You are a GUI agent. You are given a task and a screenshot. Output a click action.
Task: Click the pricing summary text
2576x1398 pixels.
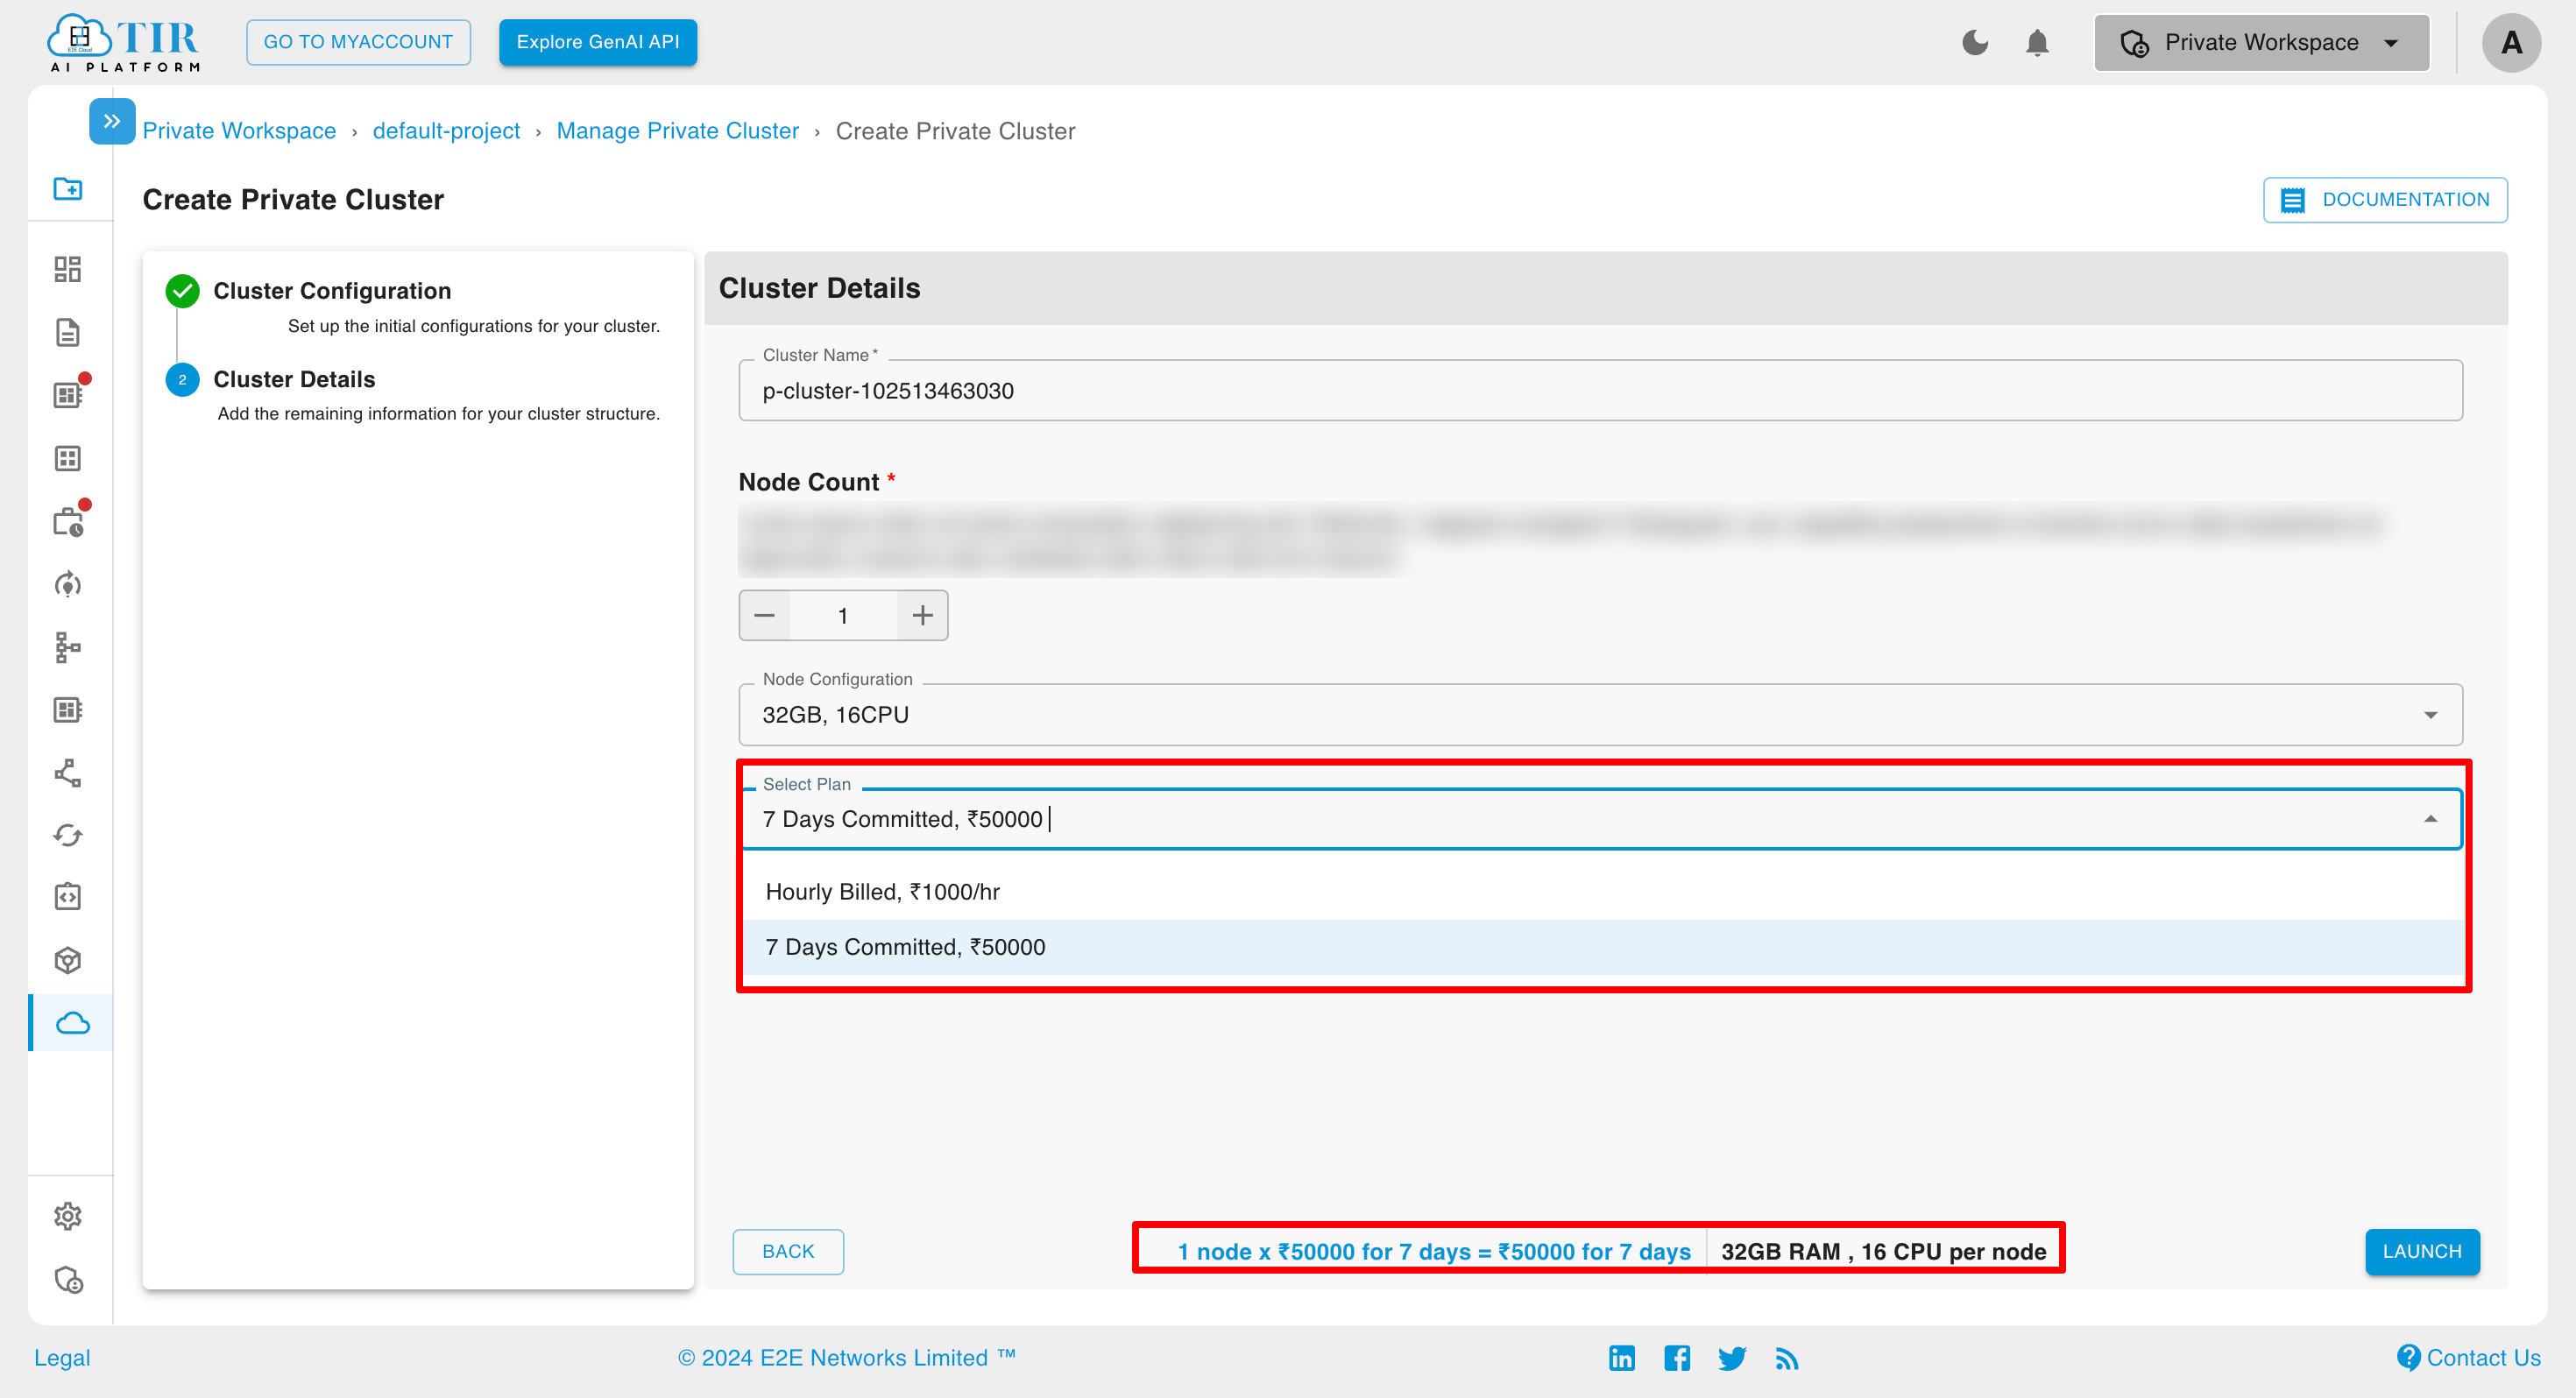click(x=1434, y=1252)
